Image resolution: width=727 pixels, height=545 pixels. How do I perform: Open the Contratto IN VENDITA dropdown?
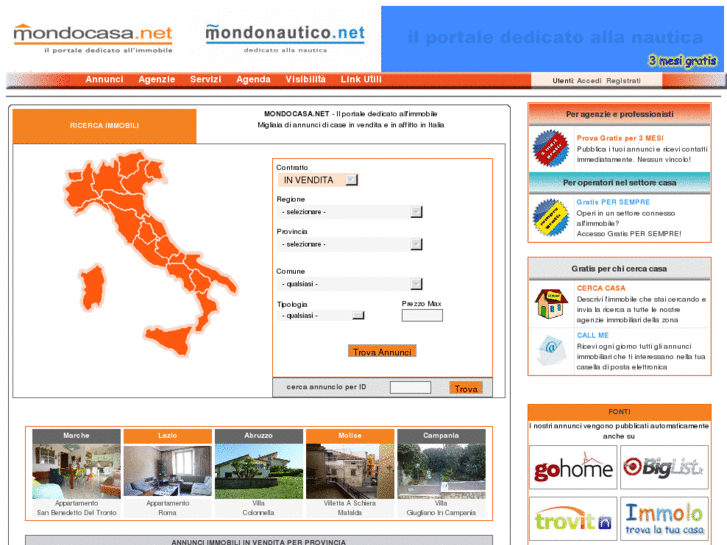click(x=318, y=180)
